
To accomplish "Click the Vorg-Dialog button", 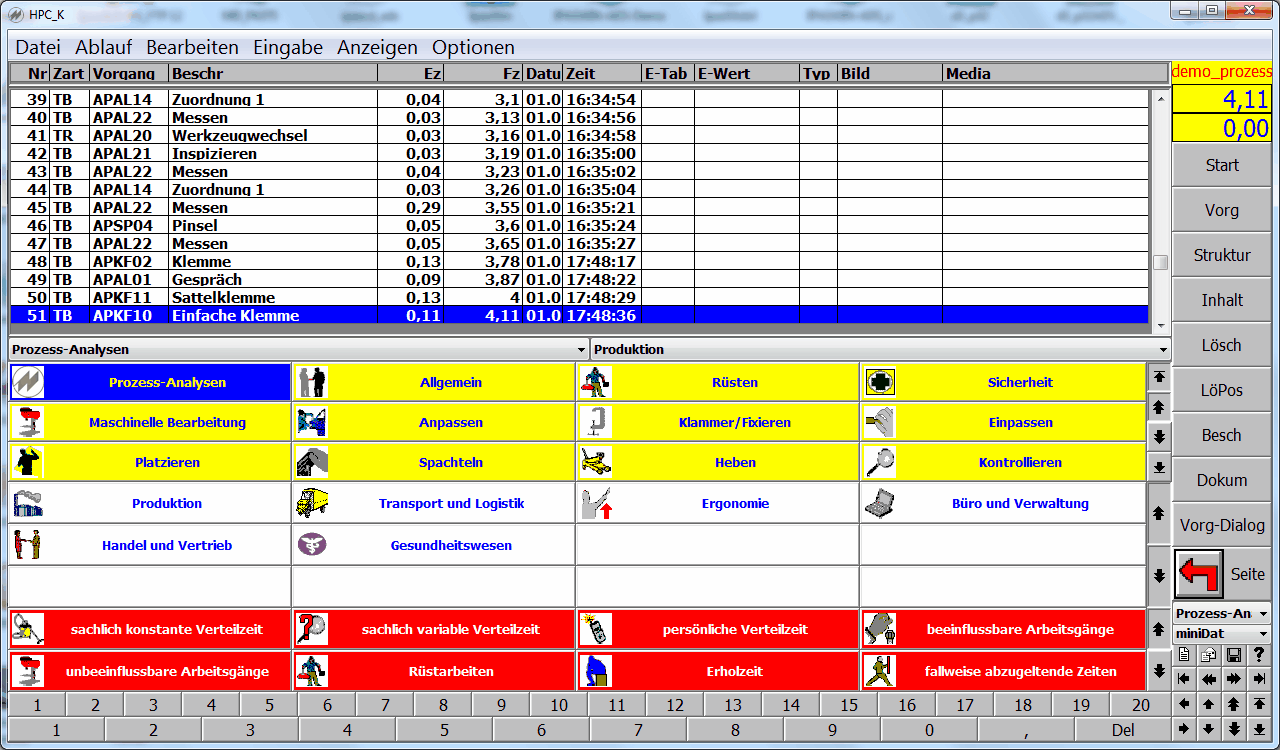I will [1222, 525].
